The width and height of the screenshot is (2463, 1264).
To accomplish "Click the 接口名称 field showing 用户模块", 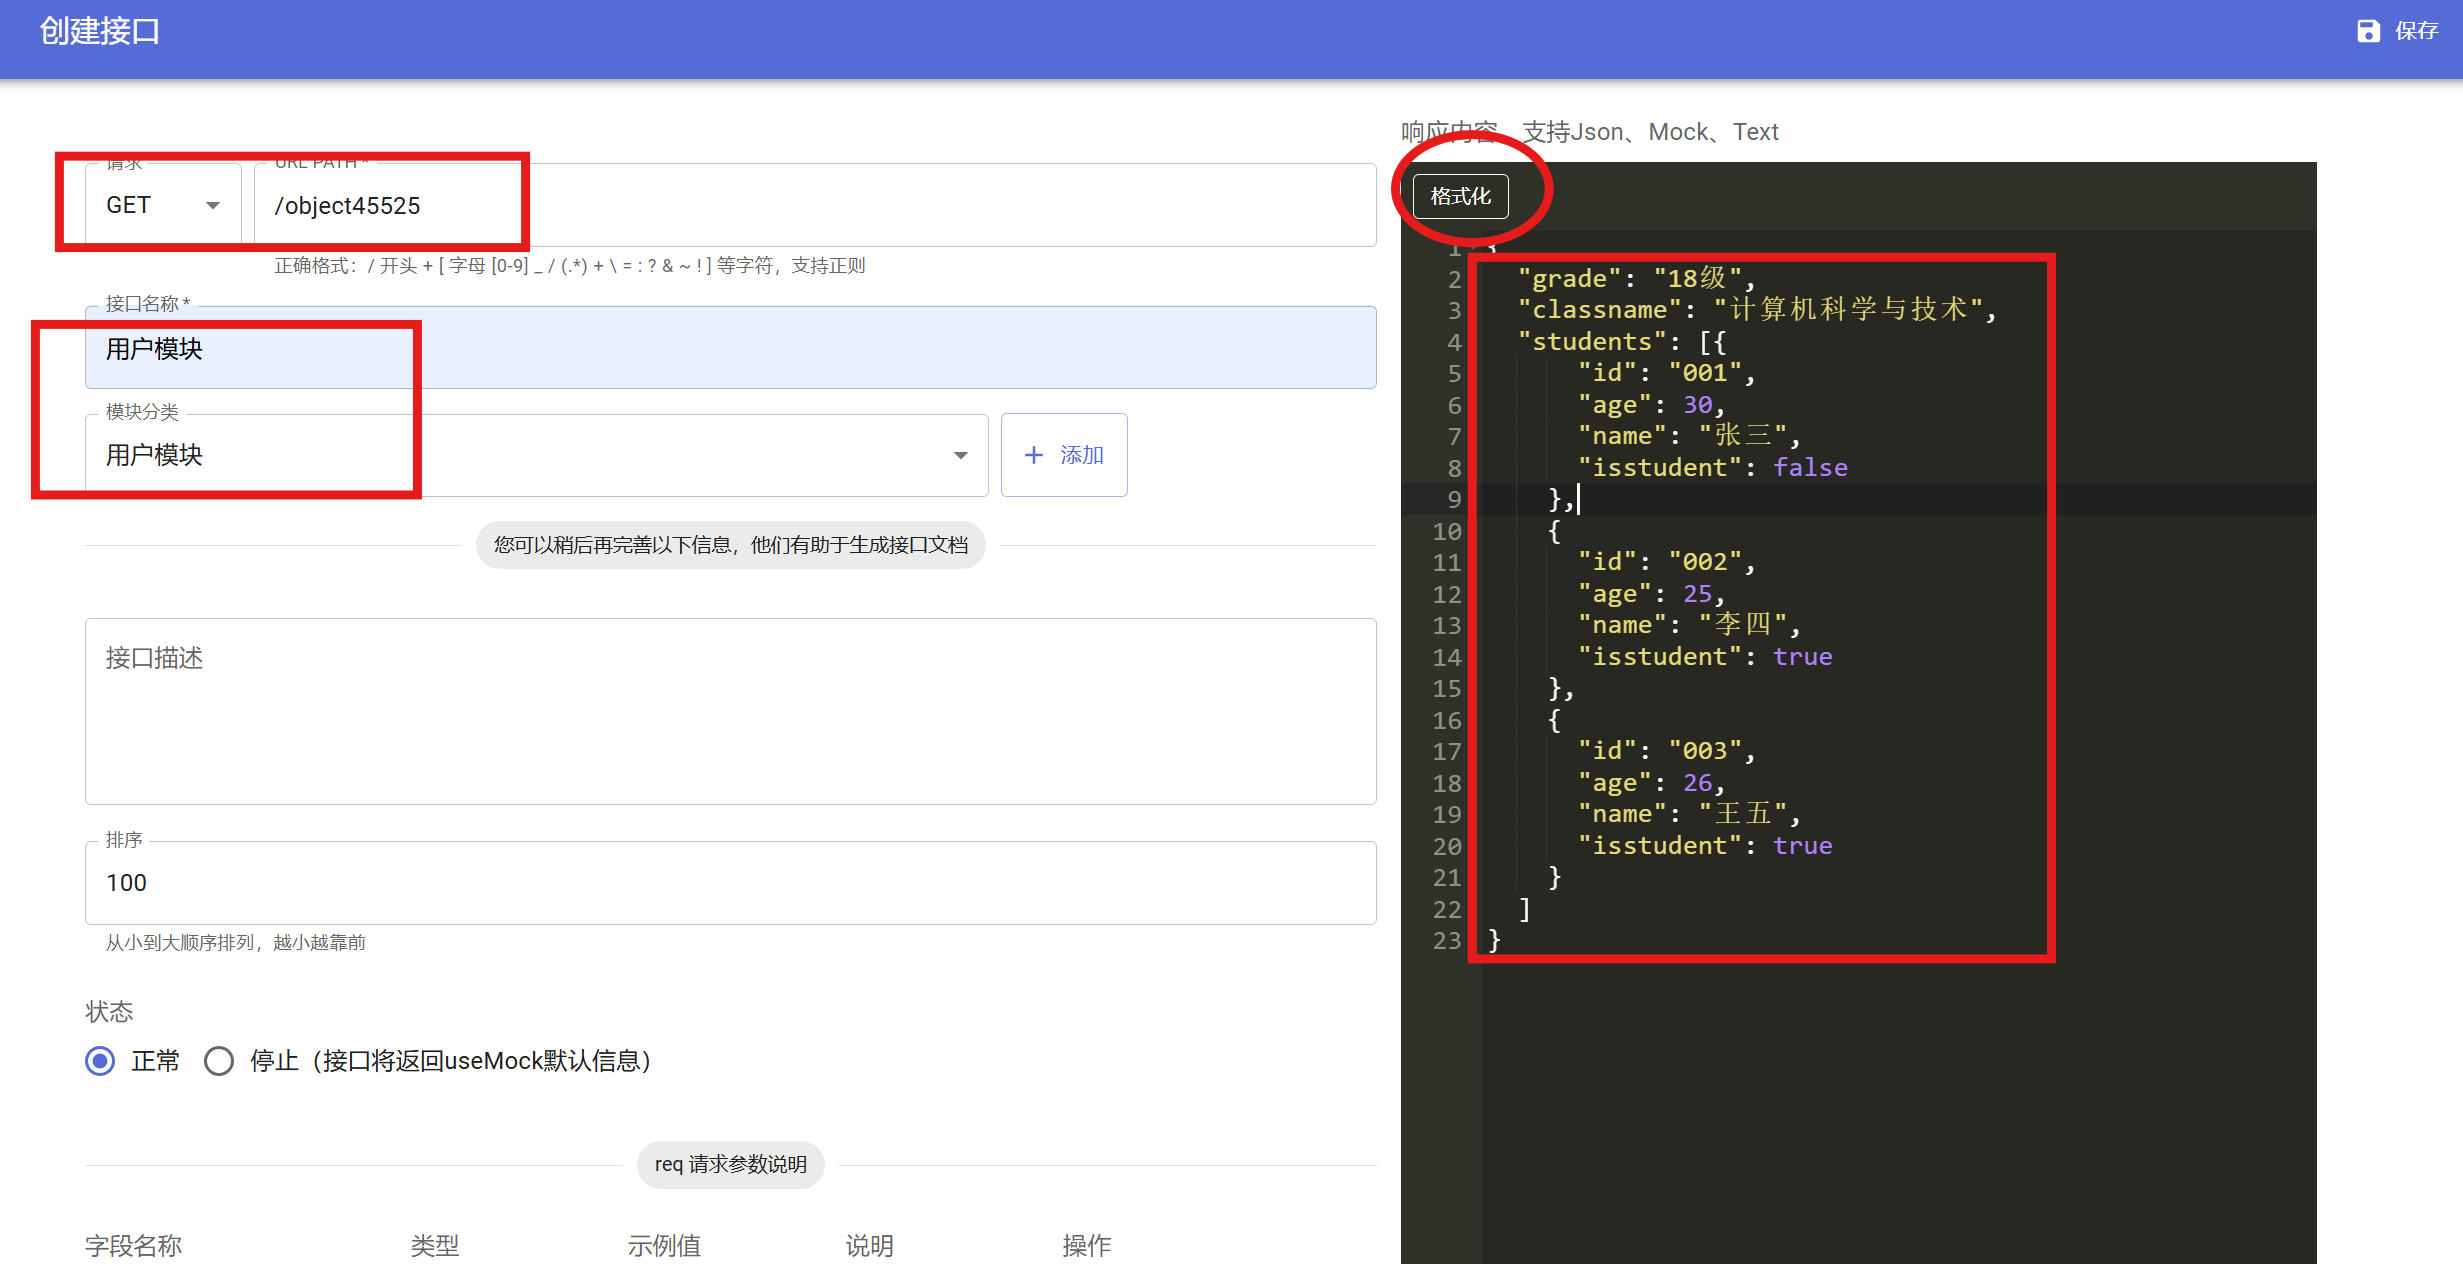I will point(400,348).
